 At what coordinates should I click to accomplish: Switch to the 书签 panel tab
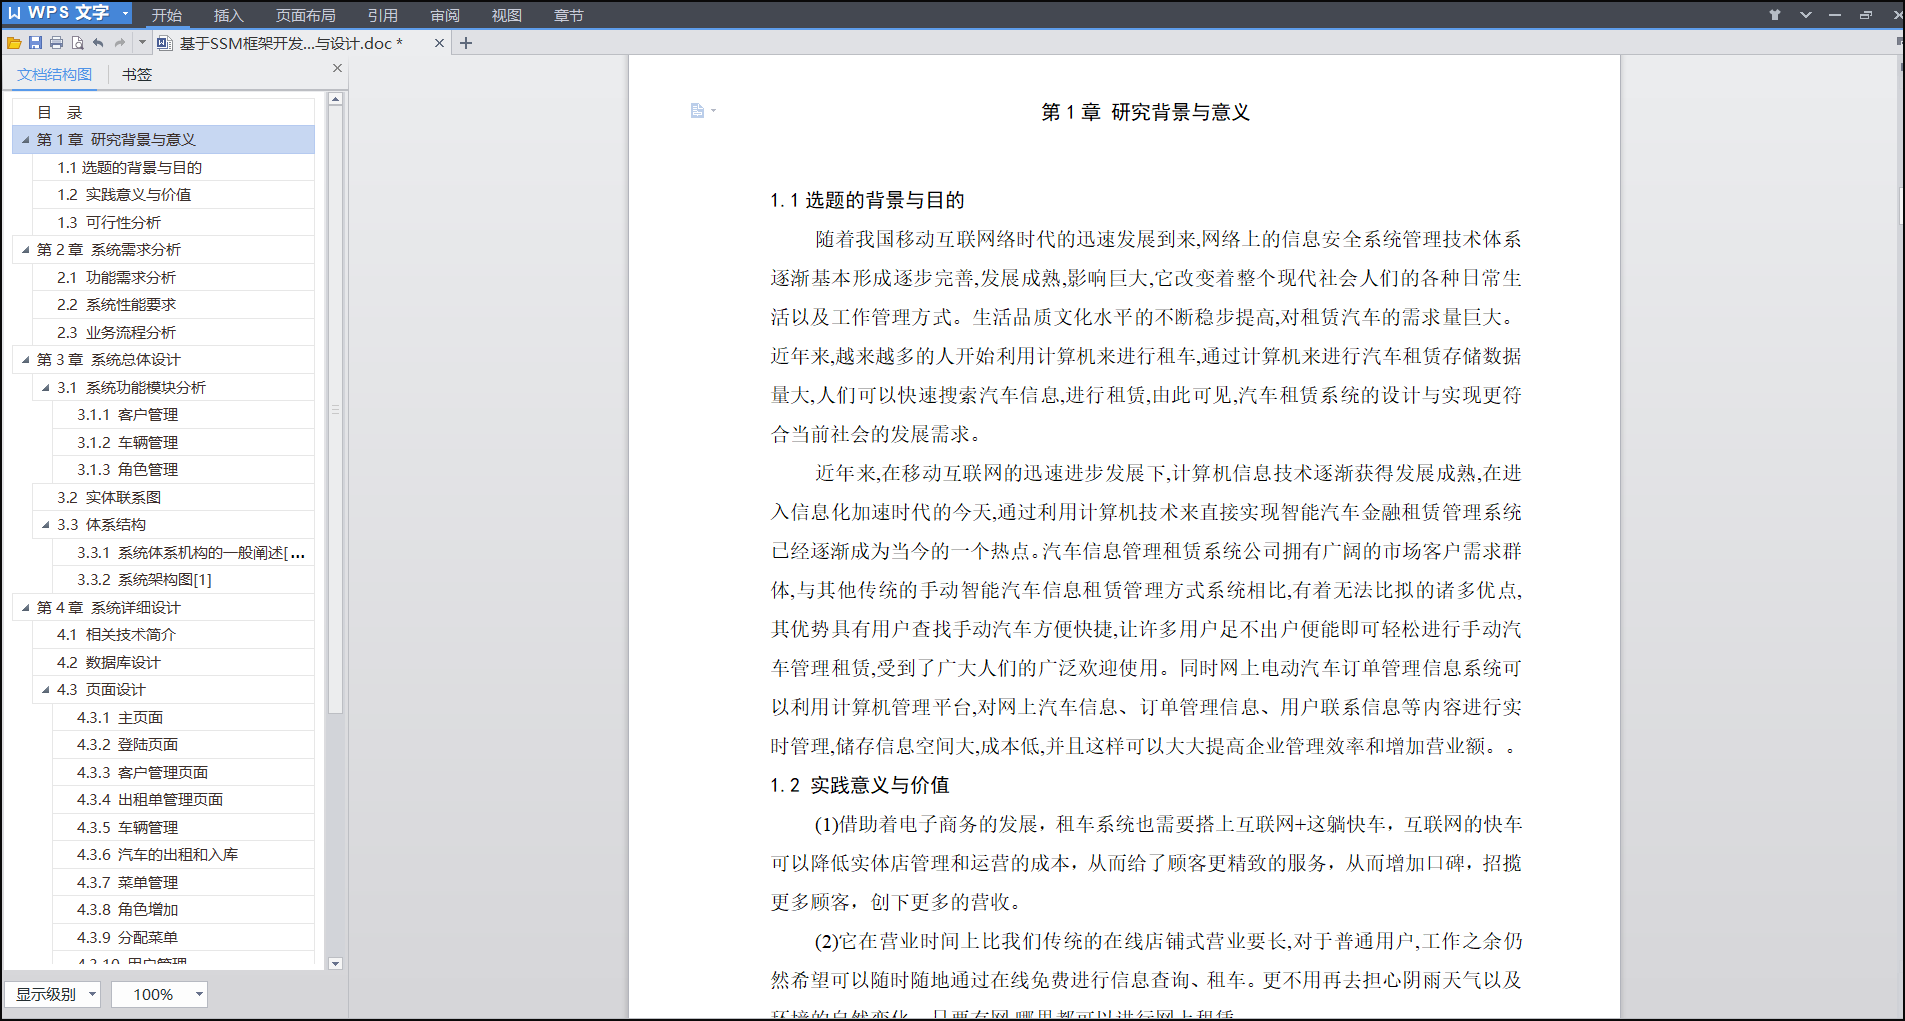(137, 74)
